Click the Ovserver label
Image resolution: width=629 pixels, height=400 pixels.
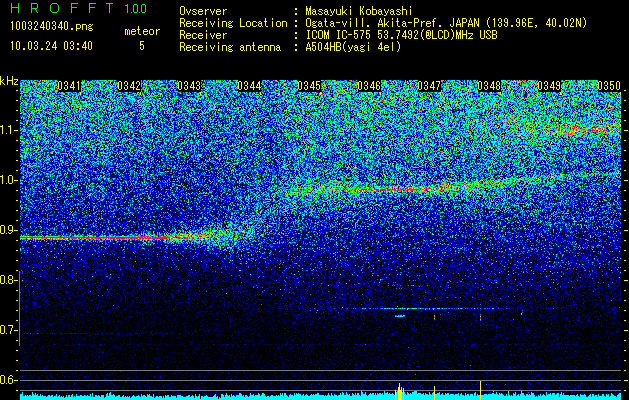click(x=203, y=11)
